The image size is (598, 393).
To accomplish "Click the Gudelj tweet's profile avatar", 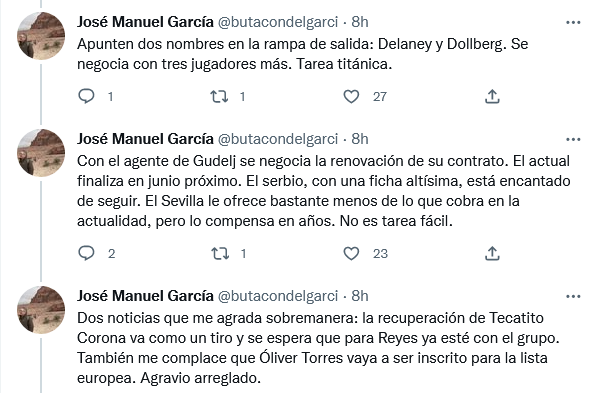I will click(41, 153).
